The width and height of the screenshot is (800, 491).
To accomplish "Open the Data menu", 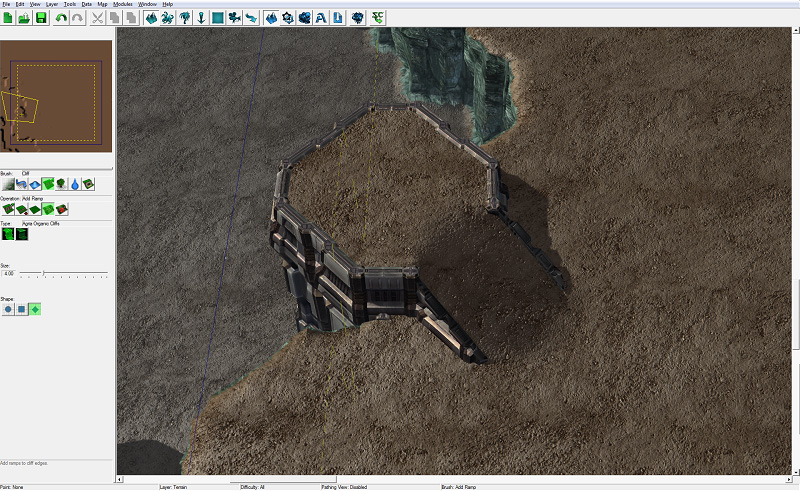I will [x=87, y=4].
